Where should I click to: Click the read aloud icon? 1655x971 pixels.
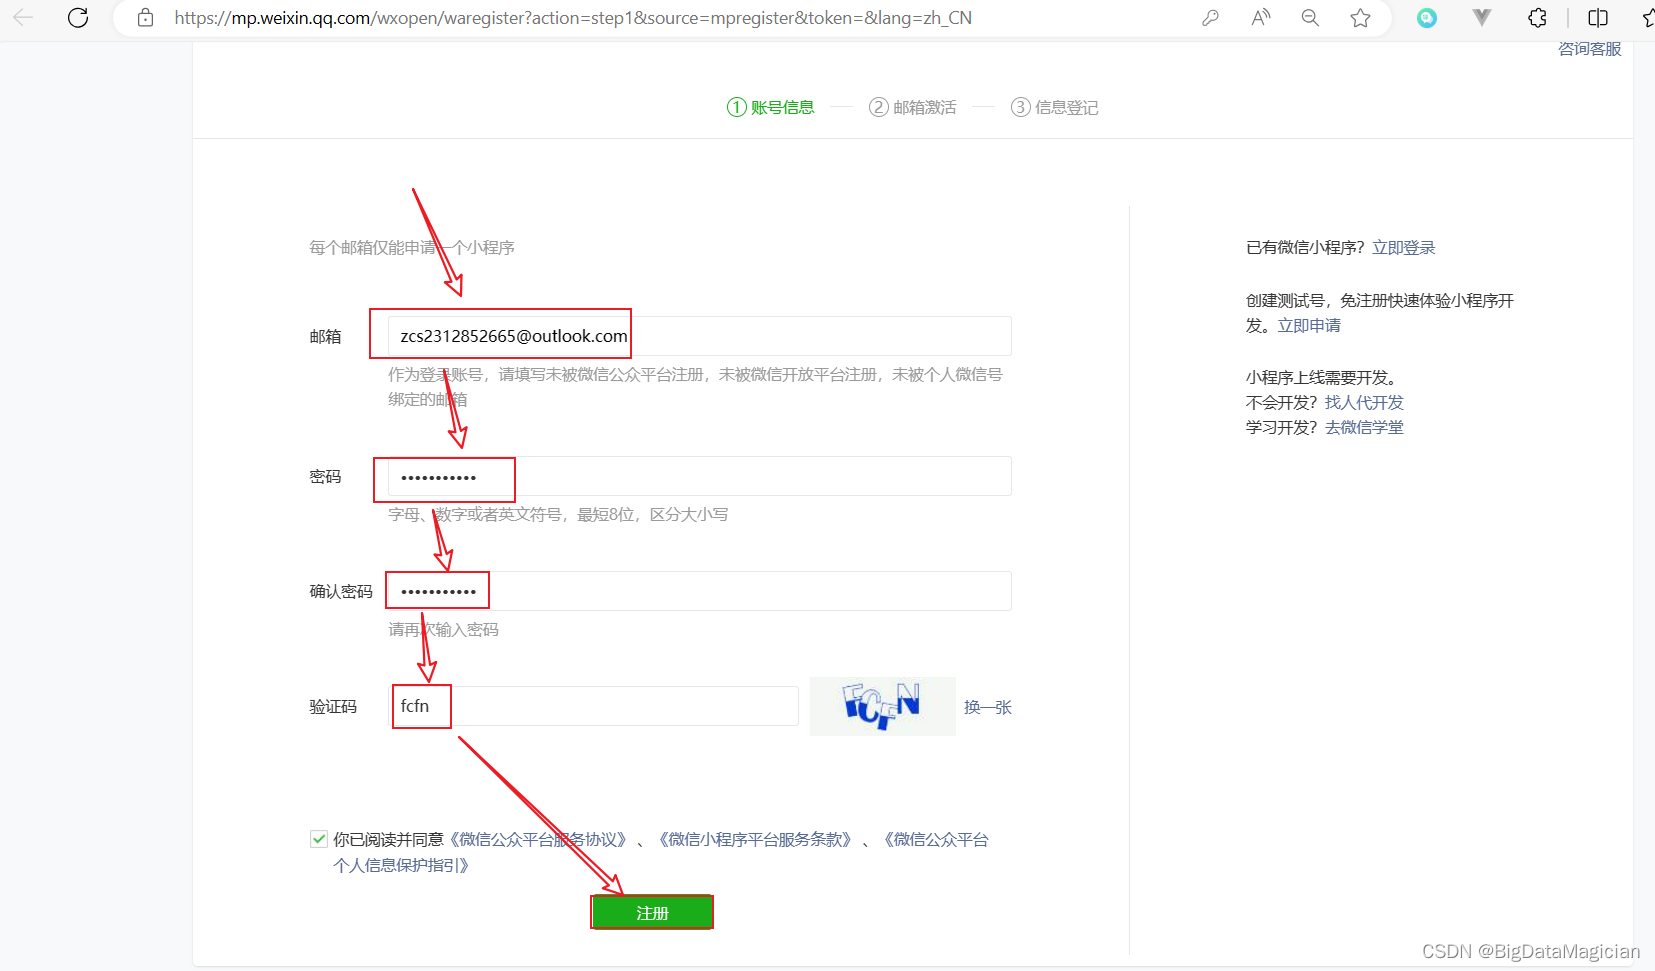(x=1260, y=17)
